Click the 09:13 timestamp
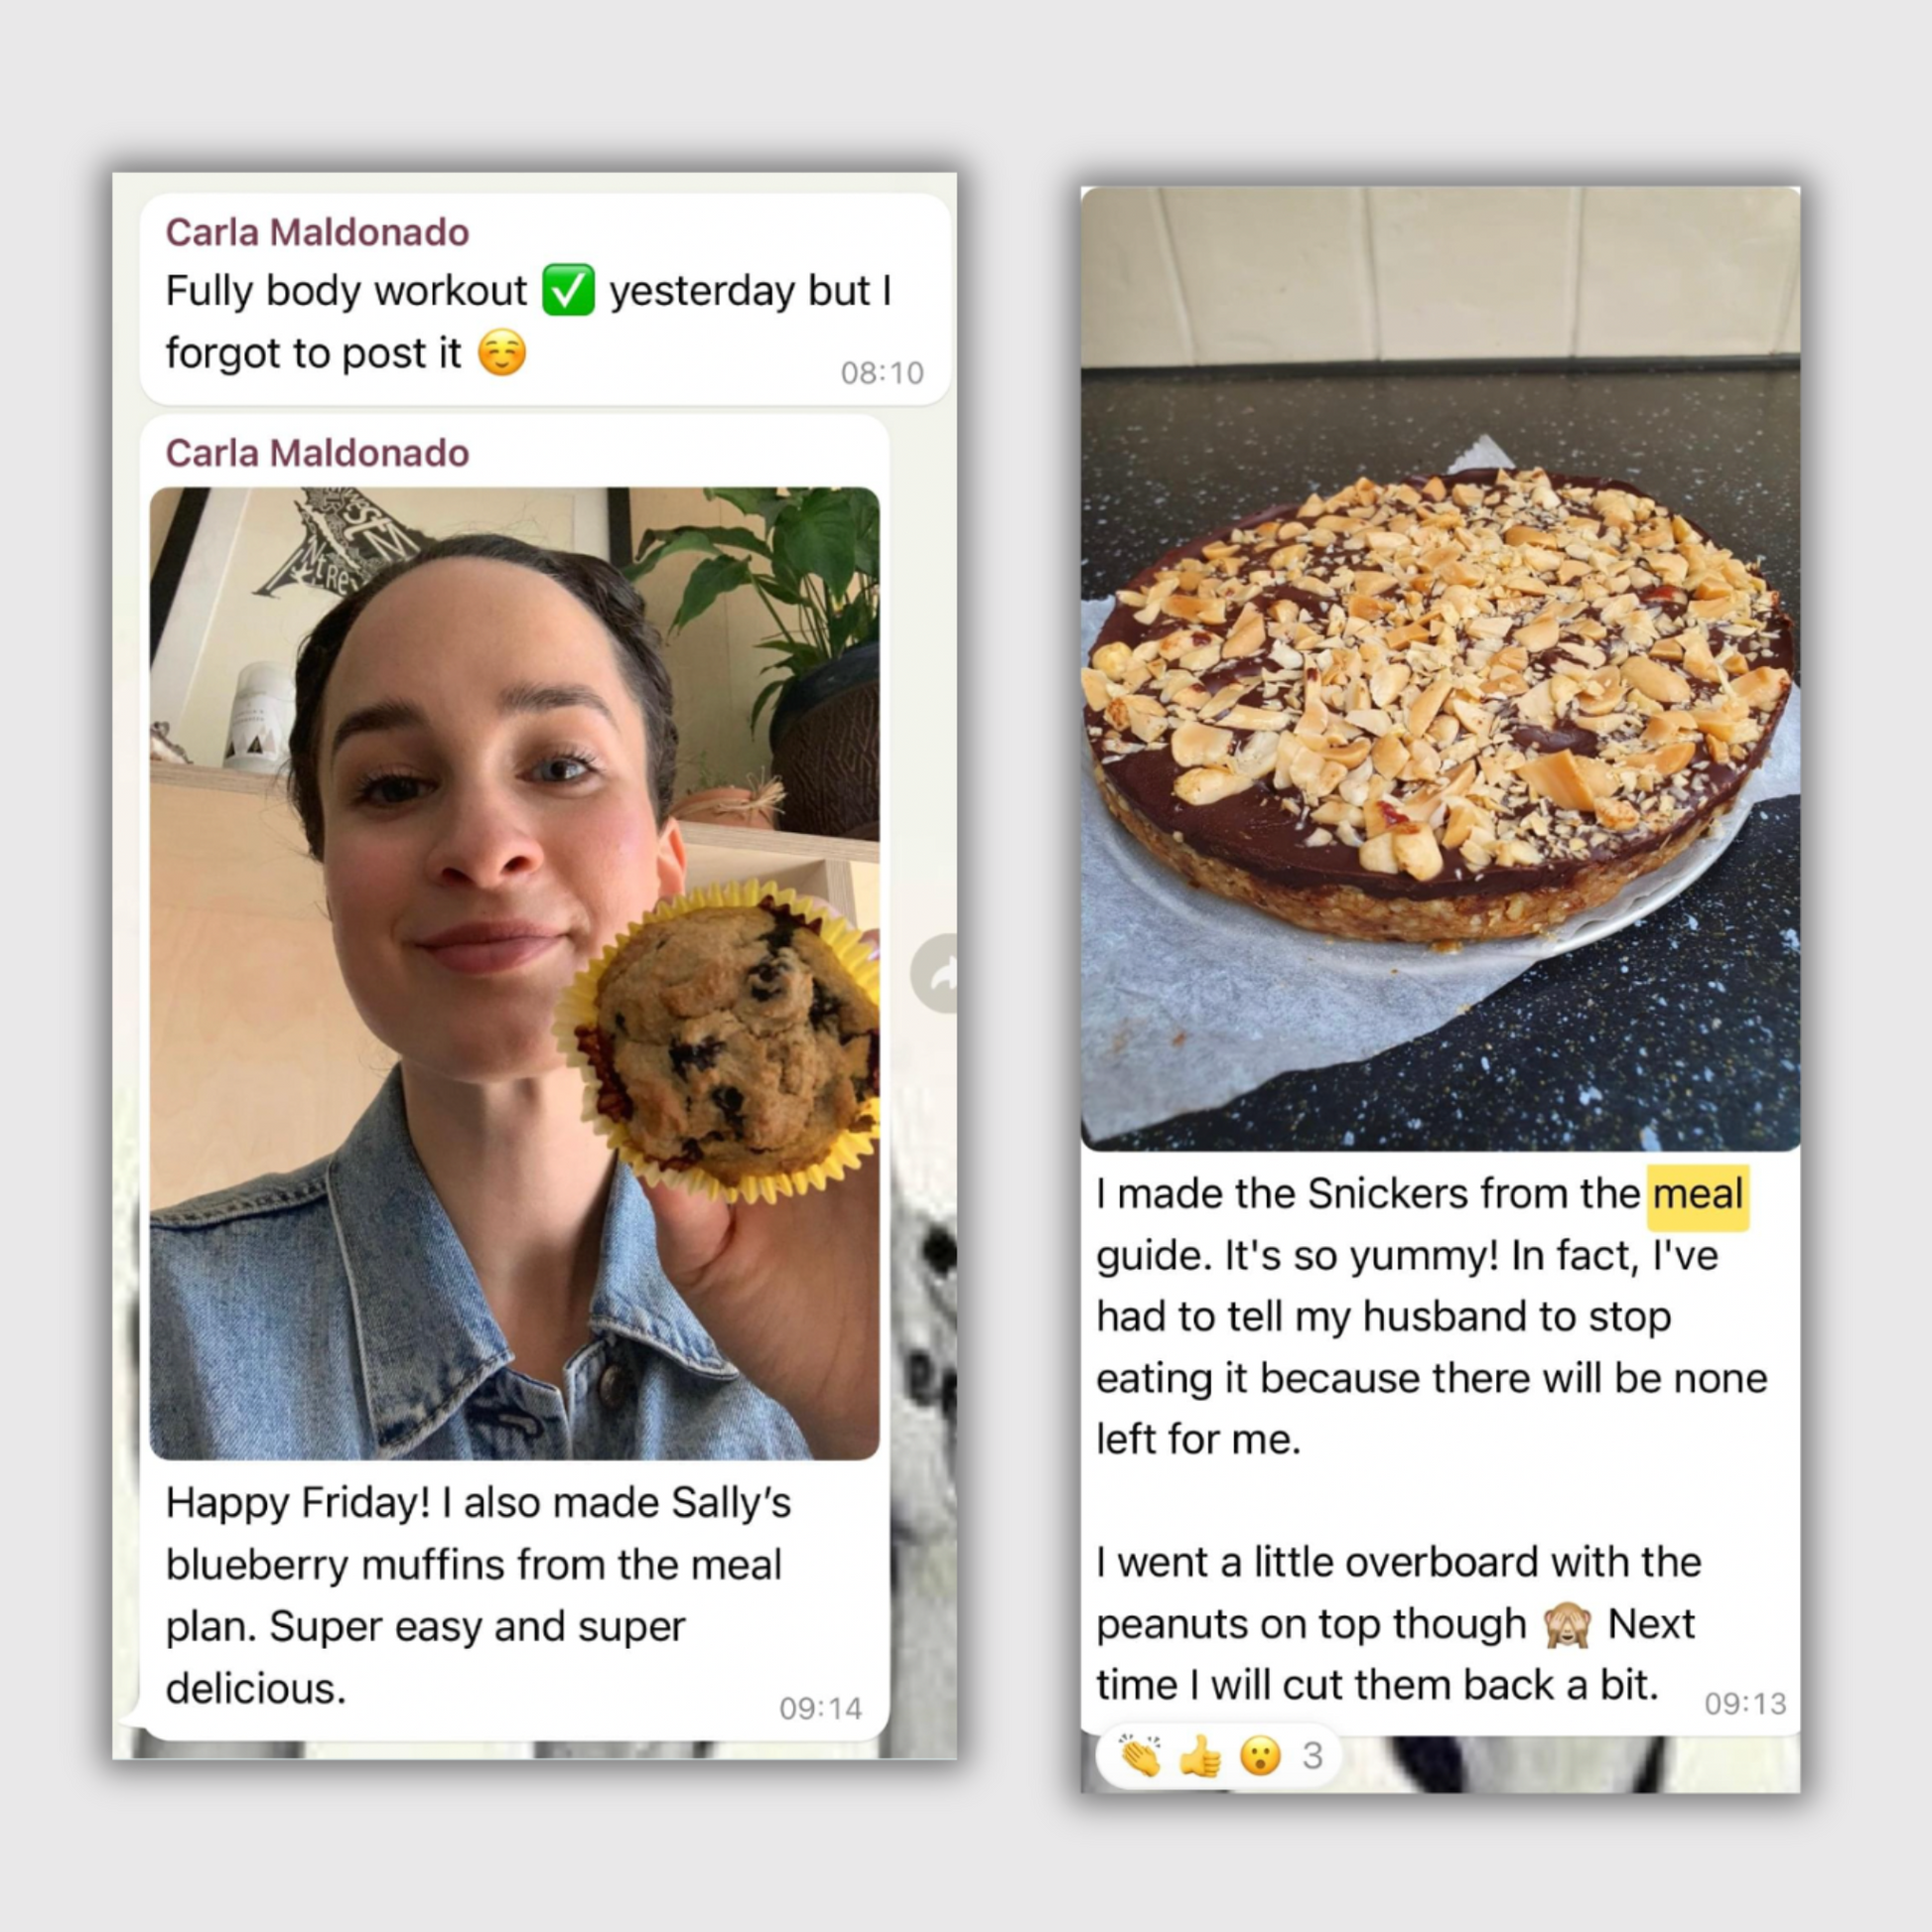This screenshot has height=1932, width=1932. [1745, 1703]
